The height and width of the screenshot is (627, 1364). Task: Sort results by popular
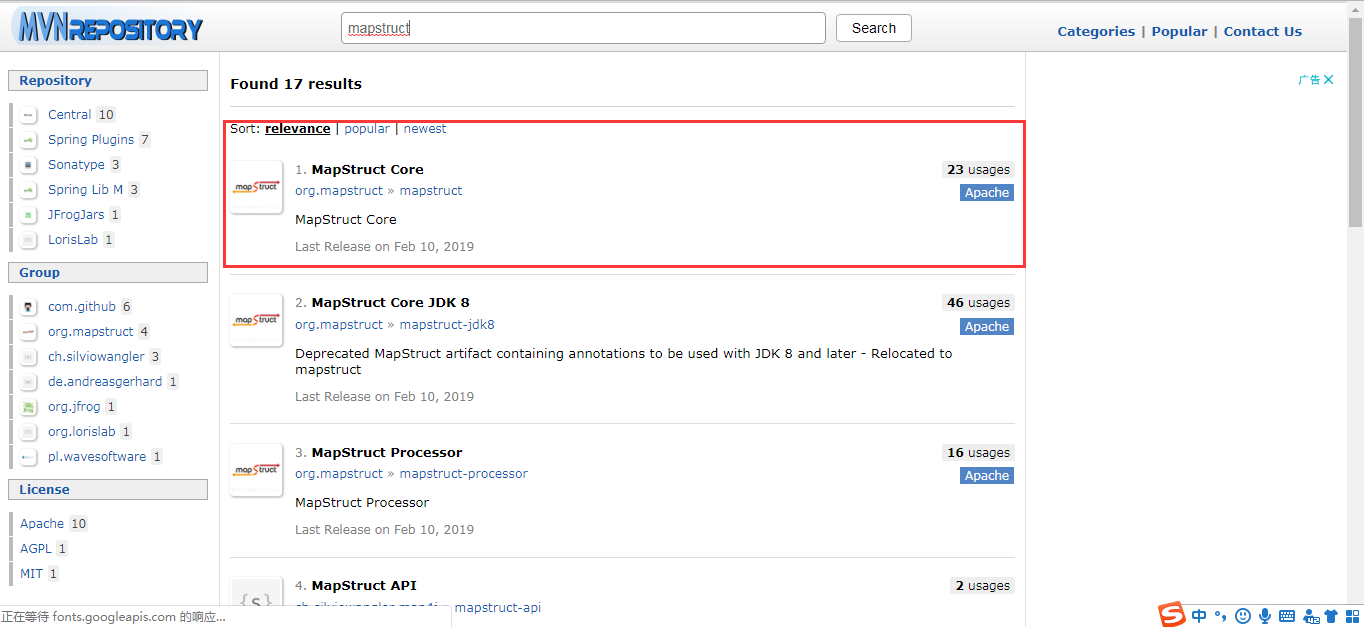coord(367,129)
